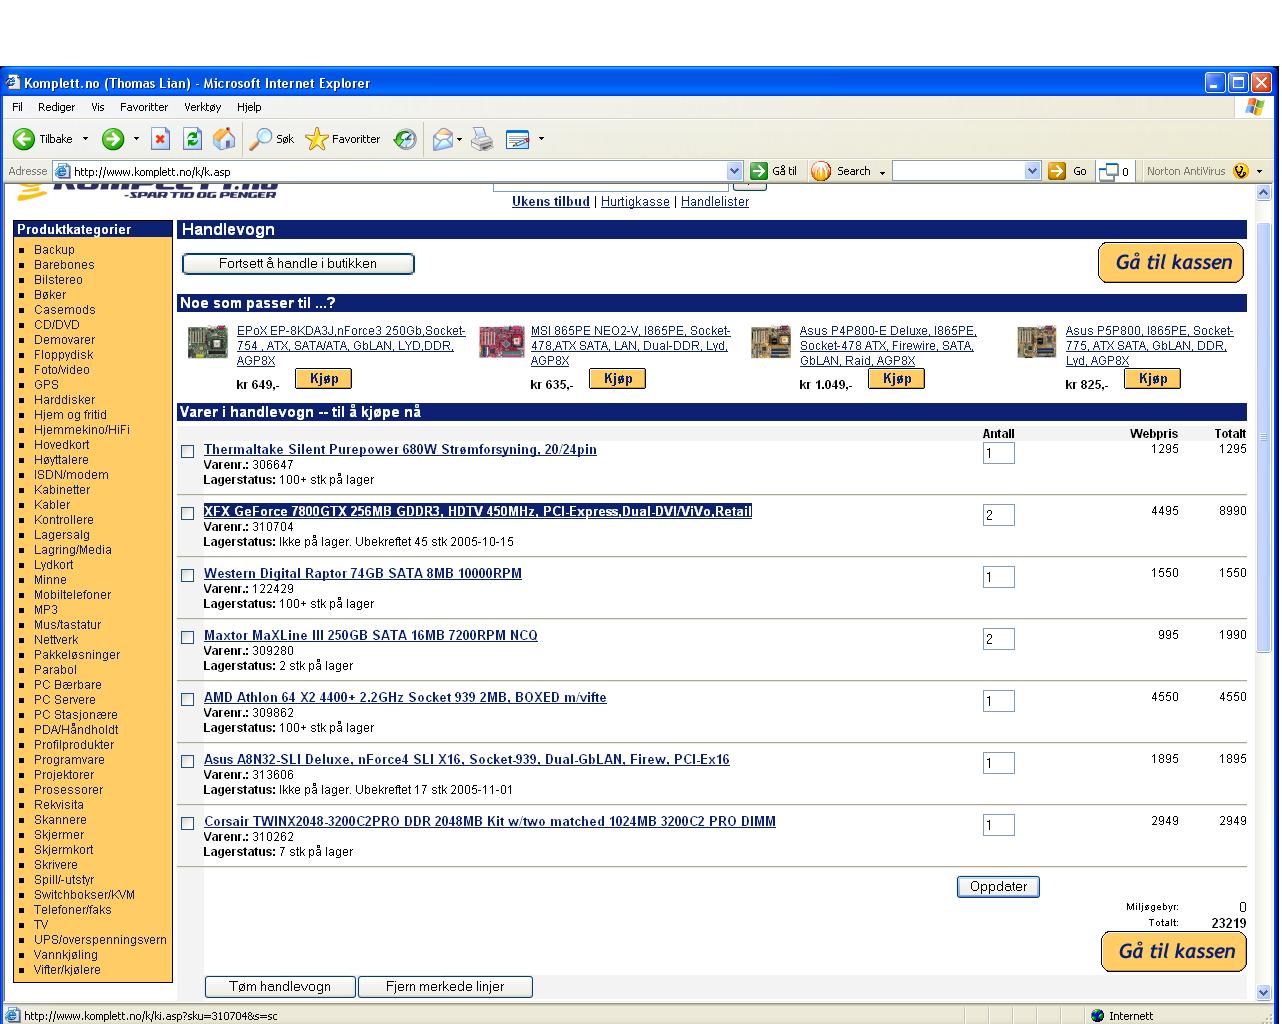Click the Internett zone status bar icon
This screenshot has height=1024, width=1282.
[x=1098, y=1016]
